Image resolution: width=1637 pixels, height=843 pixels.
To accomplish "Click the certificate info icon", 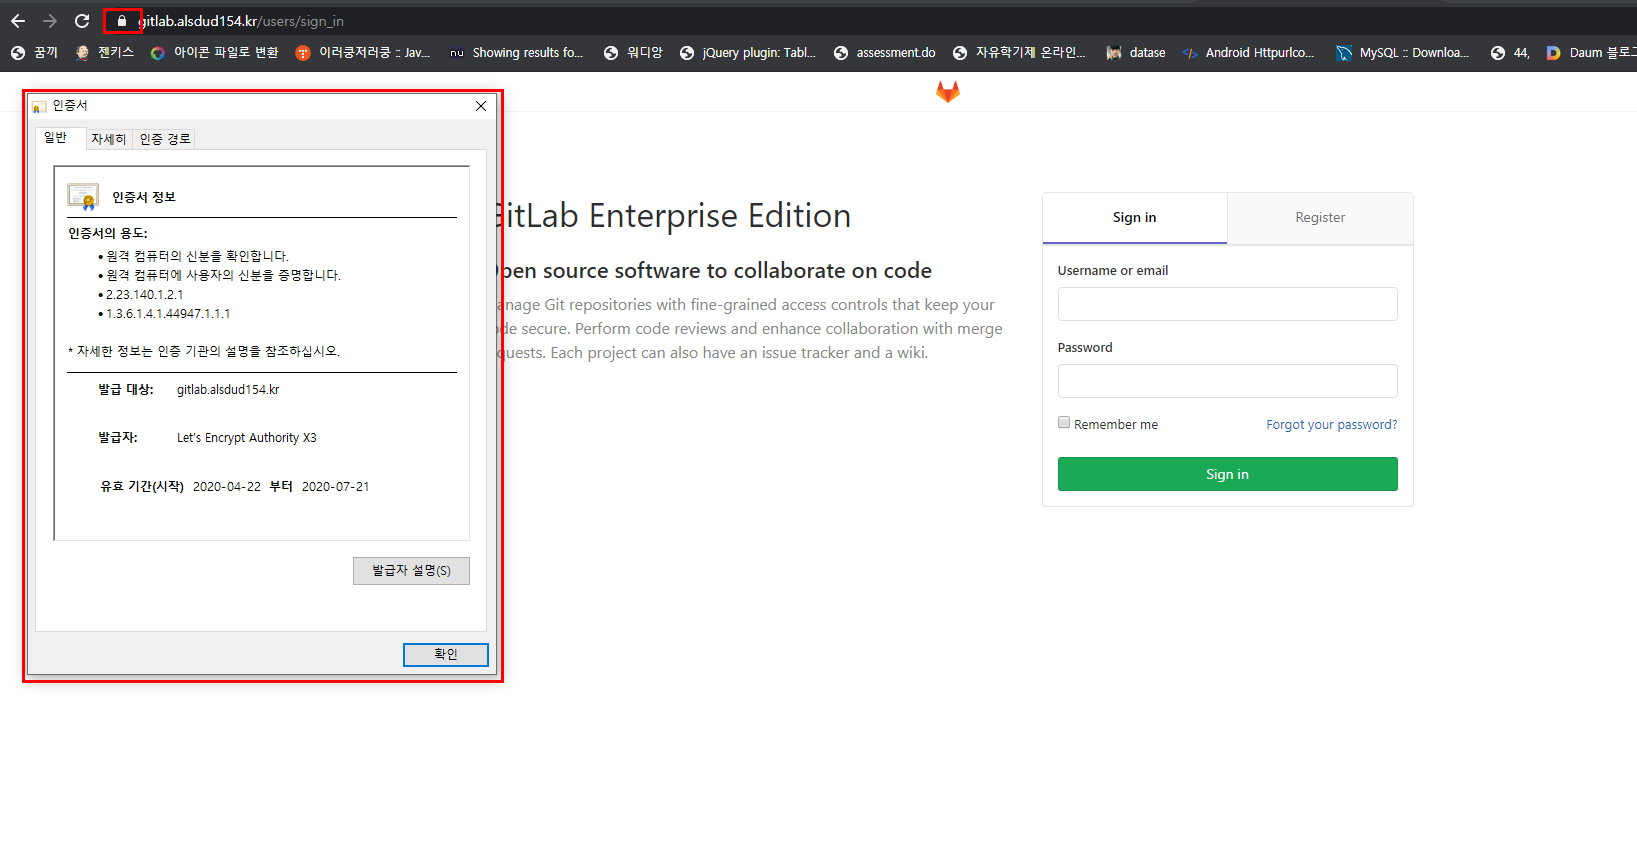I will (x=83, y=196).
